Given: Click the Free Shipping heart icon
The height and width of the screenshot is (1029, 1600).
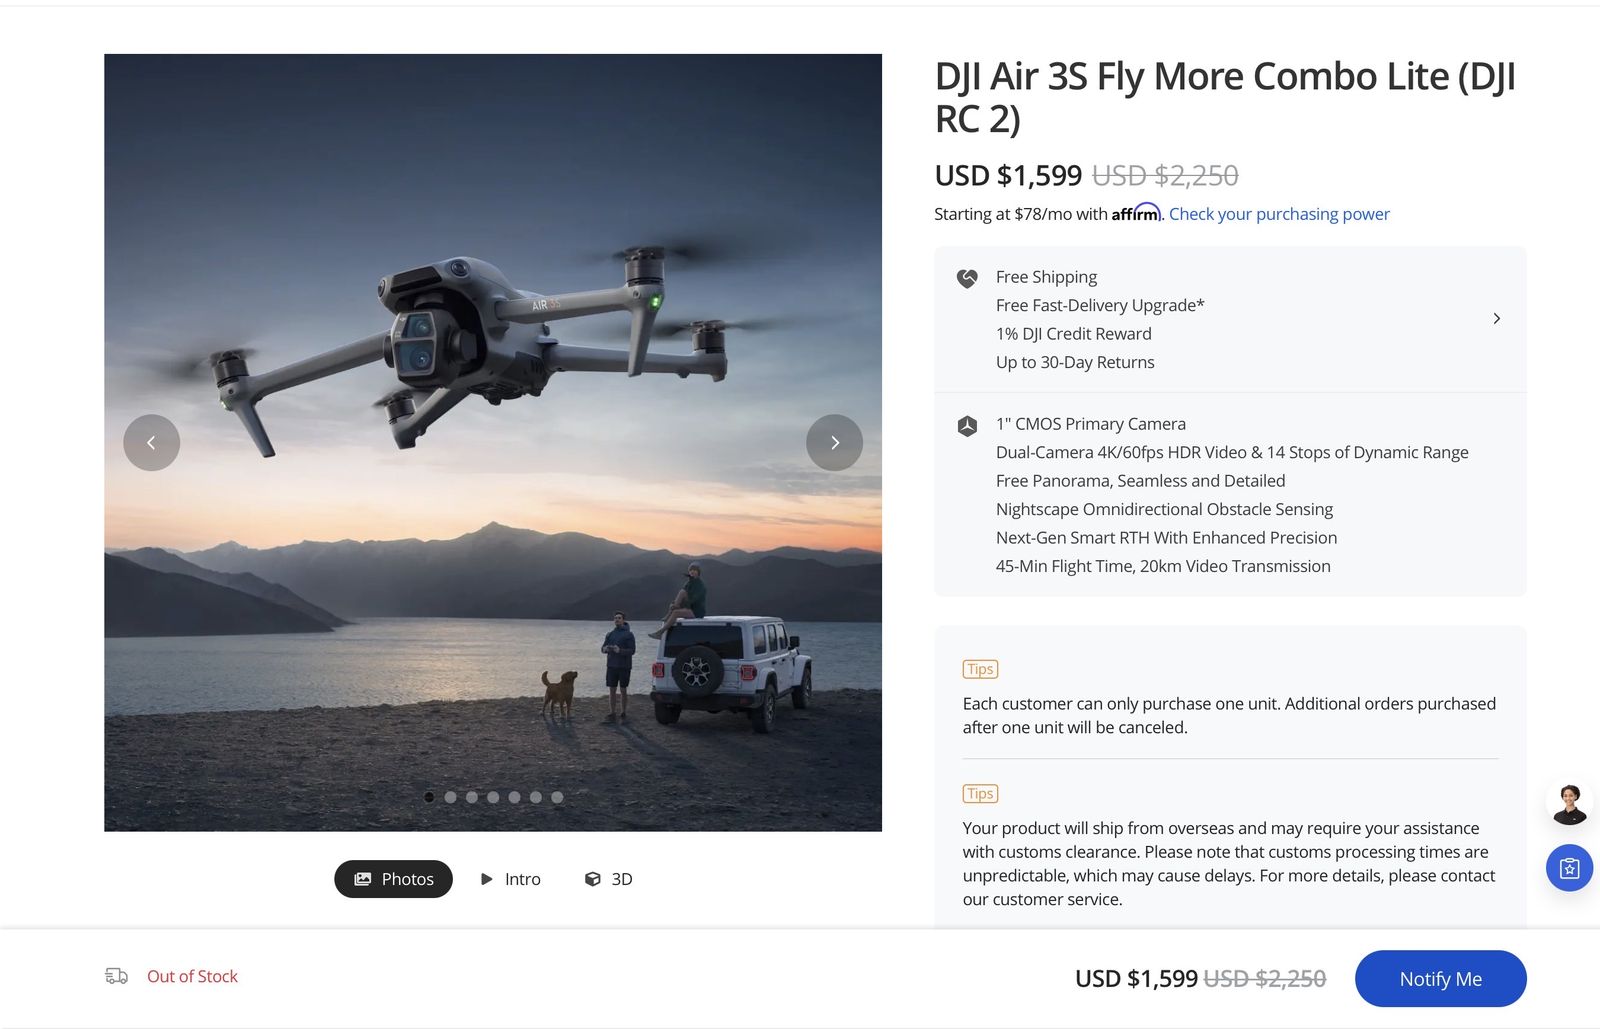Looking at the screenshot, I should (x=967, y=278).
